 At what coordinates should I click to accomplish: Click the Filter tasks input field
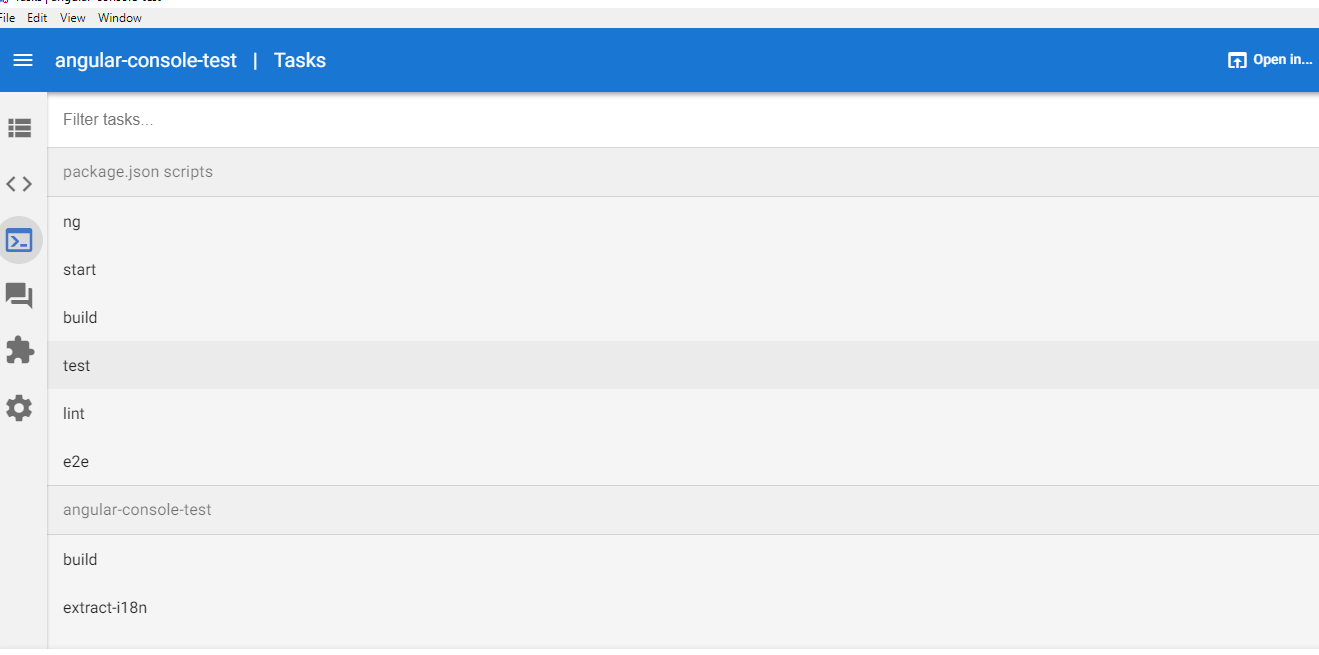(683, 120)
